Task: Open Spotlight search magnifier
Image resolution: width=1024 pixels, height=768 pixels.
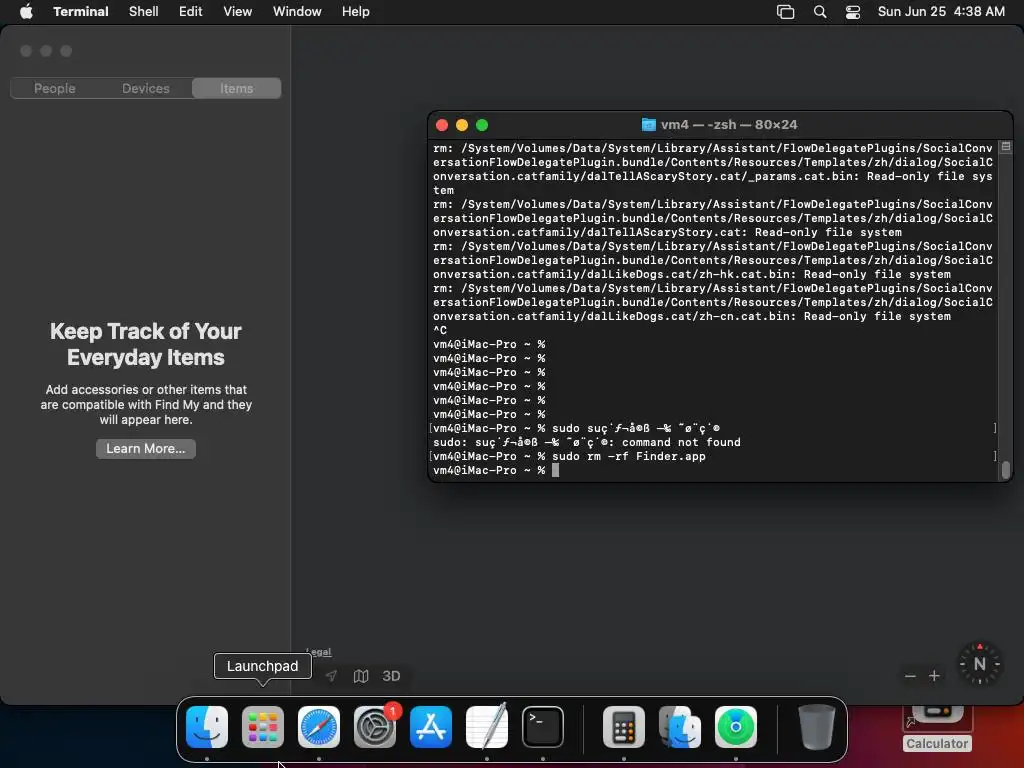Action: (x=820, y=12)
